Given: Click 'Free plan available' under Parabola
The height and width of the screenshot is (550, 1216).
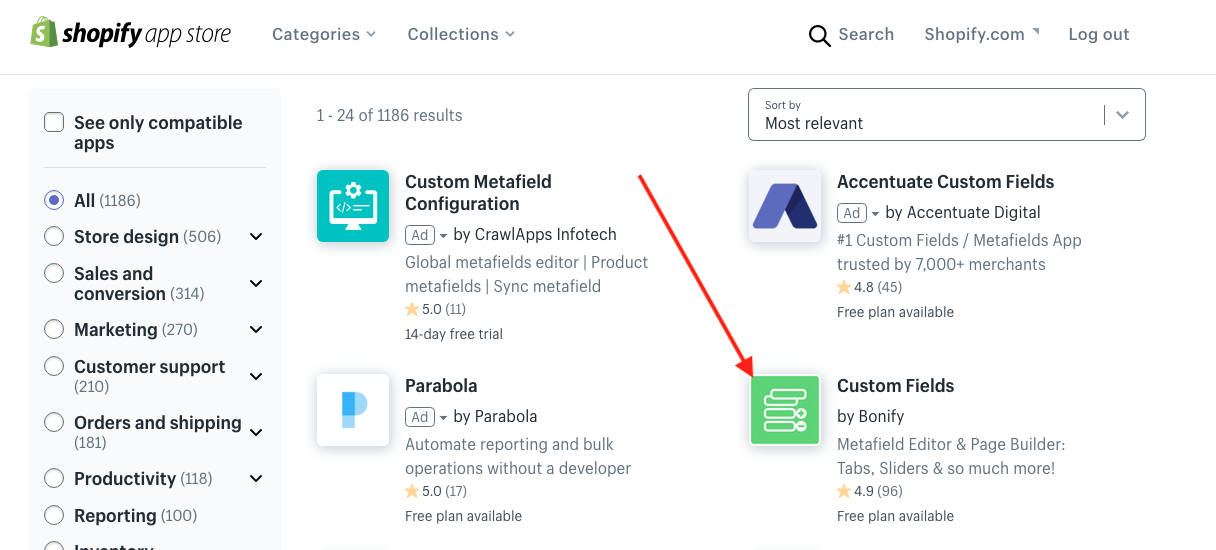Looking at the screenshot, I should point(463,516).
